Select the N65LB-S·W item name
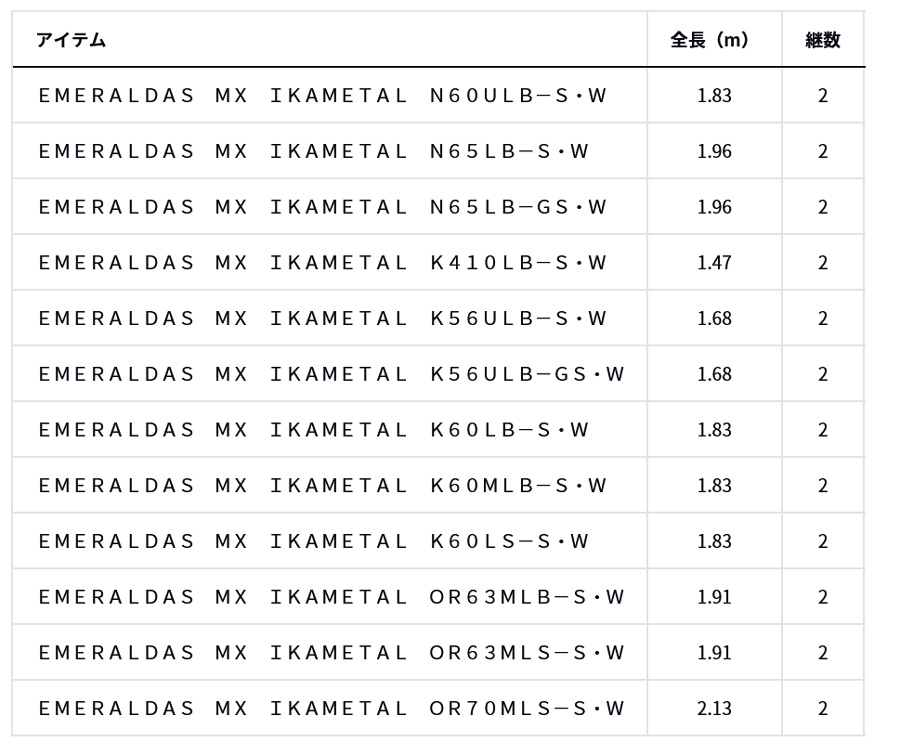Image resolution: width=900 pixels, height=742 pixels. pyautogui.click(x=314, y=152)
